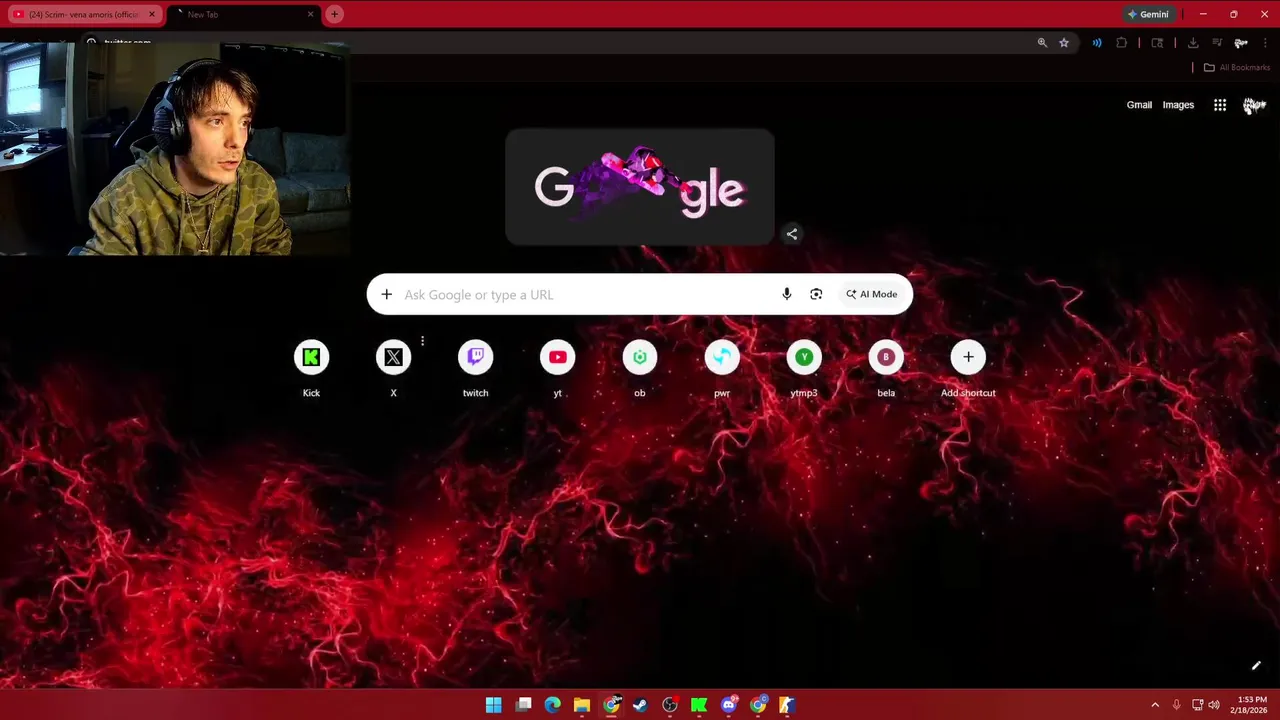Viewport: 1280px width, 720px height.
Task: Open File Explorer from taskbar
Action: click(582, 705)
